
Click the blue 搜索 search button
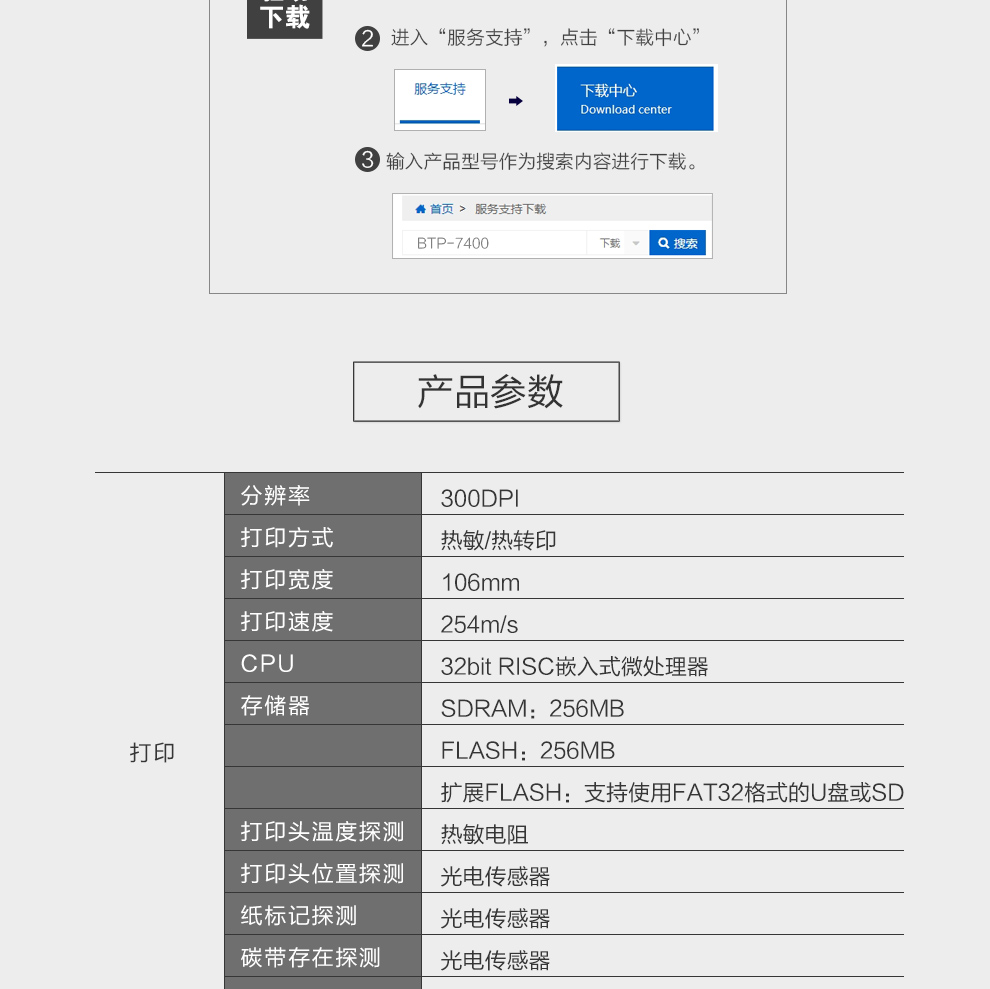677,243
